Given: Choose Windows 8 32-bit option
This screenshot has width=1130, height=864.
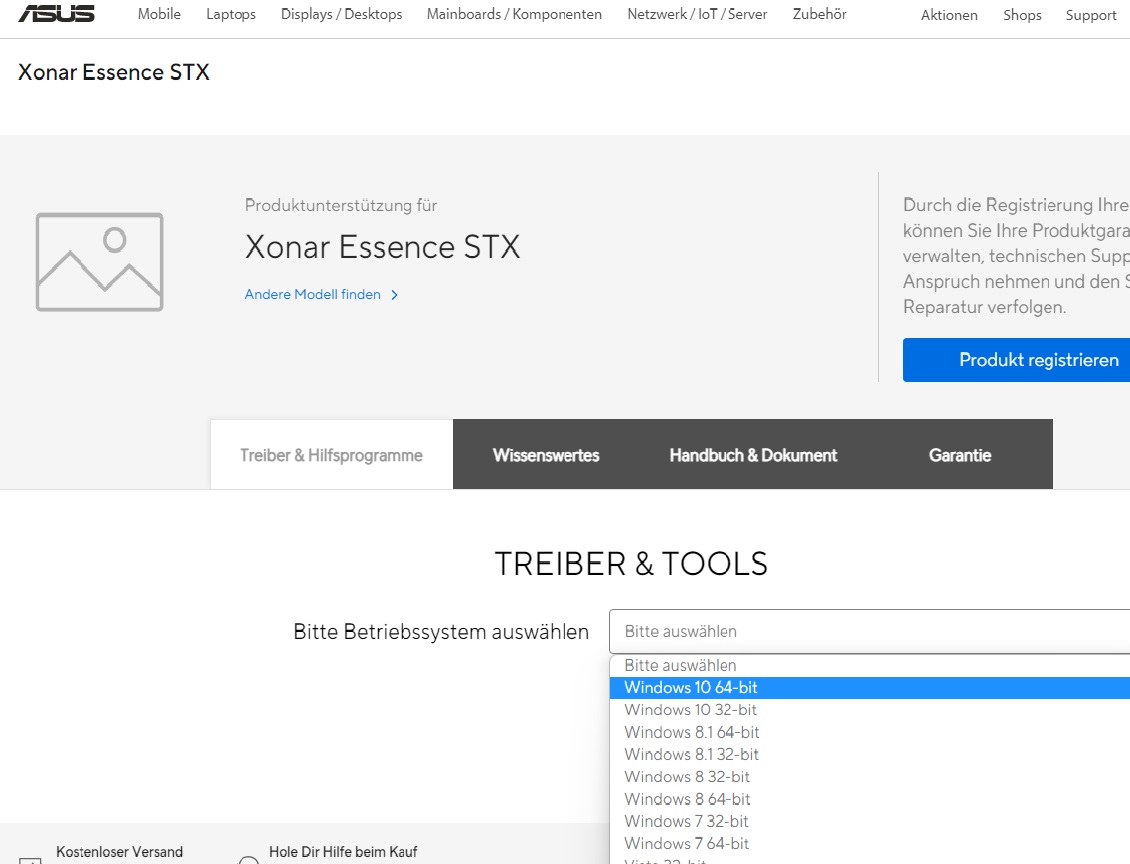Looking at the screenshot, I should (869, 777).
